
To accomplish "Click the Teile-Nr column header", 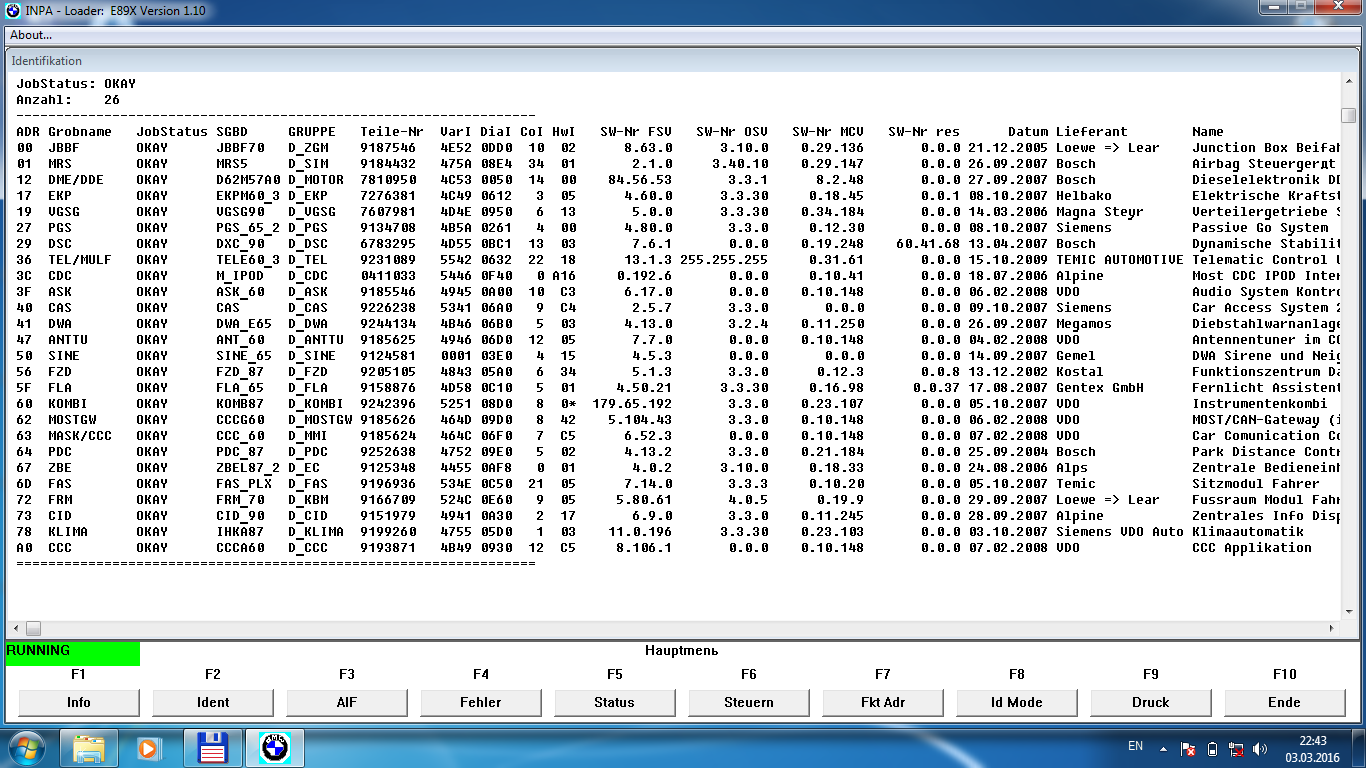I will [392, 132].
